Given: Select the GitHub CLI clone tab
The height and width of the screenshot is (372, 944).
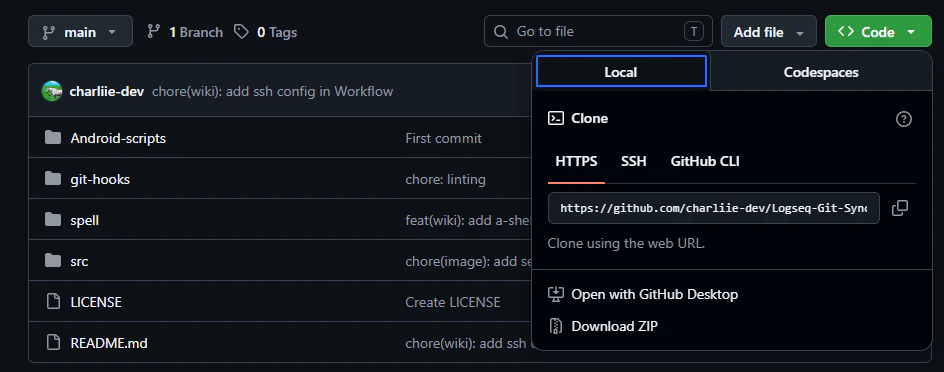Looking at the screenshot, I should point(705,161).
